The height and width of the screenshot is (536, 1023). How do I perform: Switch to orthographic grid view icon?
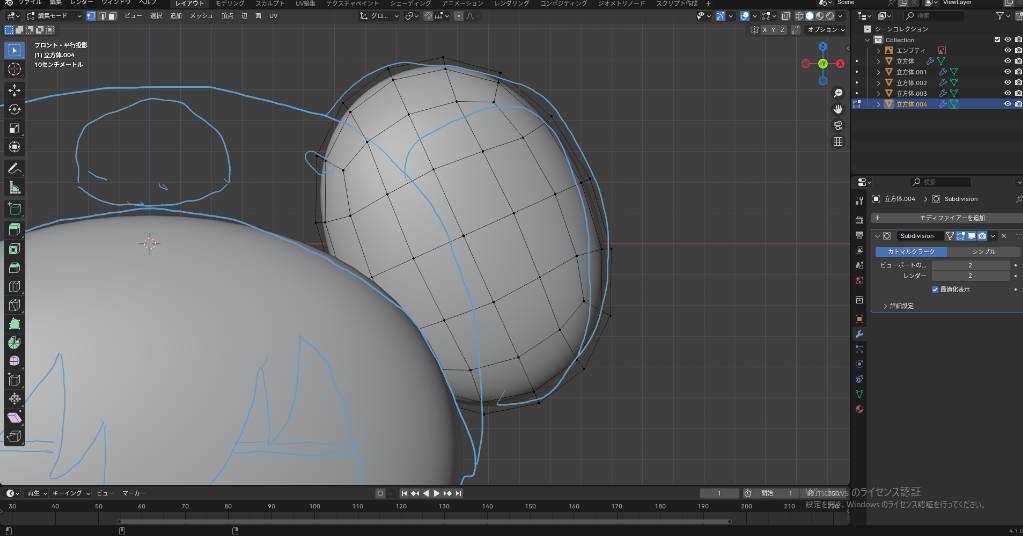(x=838, y=142)
